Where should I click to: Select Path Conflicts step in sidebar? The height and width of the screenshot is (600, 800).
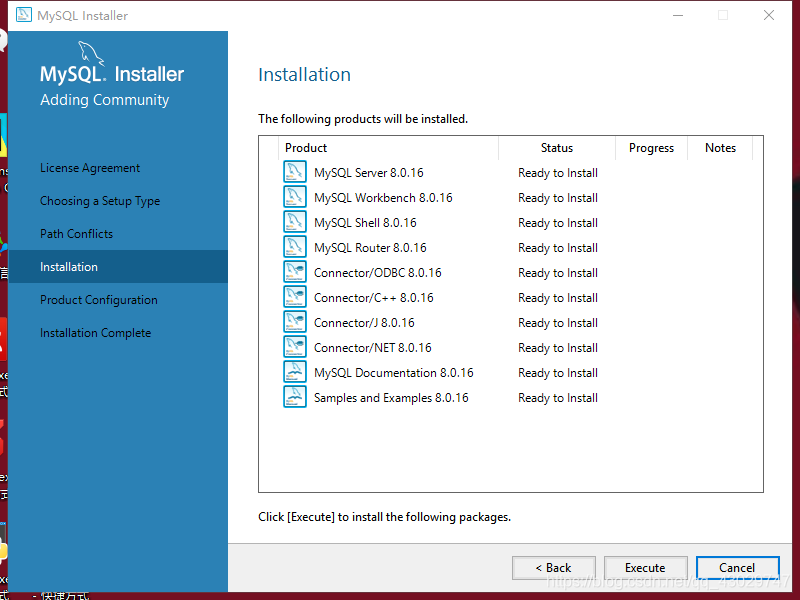[x=77, y=234]
